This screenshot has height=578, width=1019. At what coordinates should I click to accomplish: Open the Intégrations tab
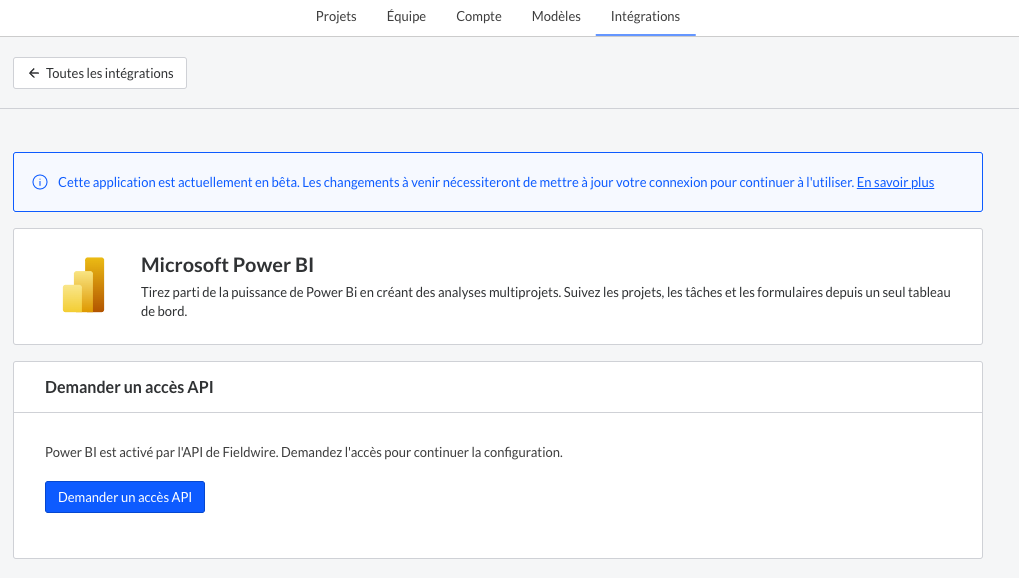point(645,16)
